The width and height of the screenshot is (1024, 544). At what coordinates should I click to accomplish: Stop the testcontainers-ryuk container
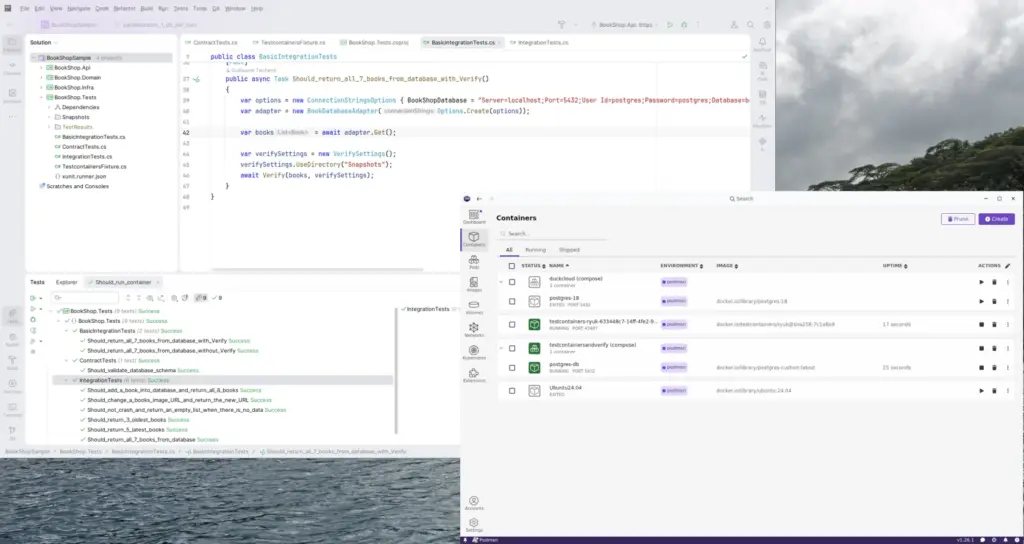[981, 324]
